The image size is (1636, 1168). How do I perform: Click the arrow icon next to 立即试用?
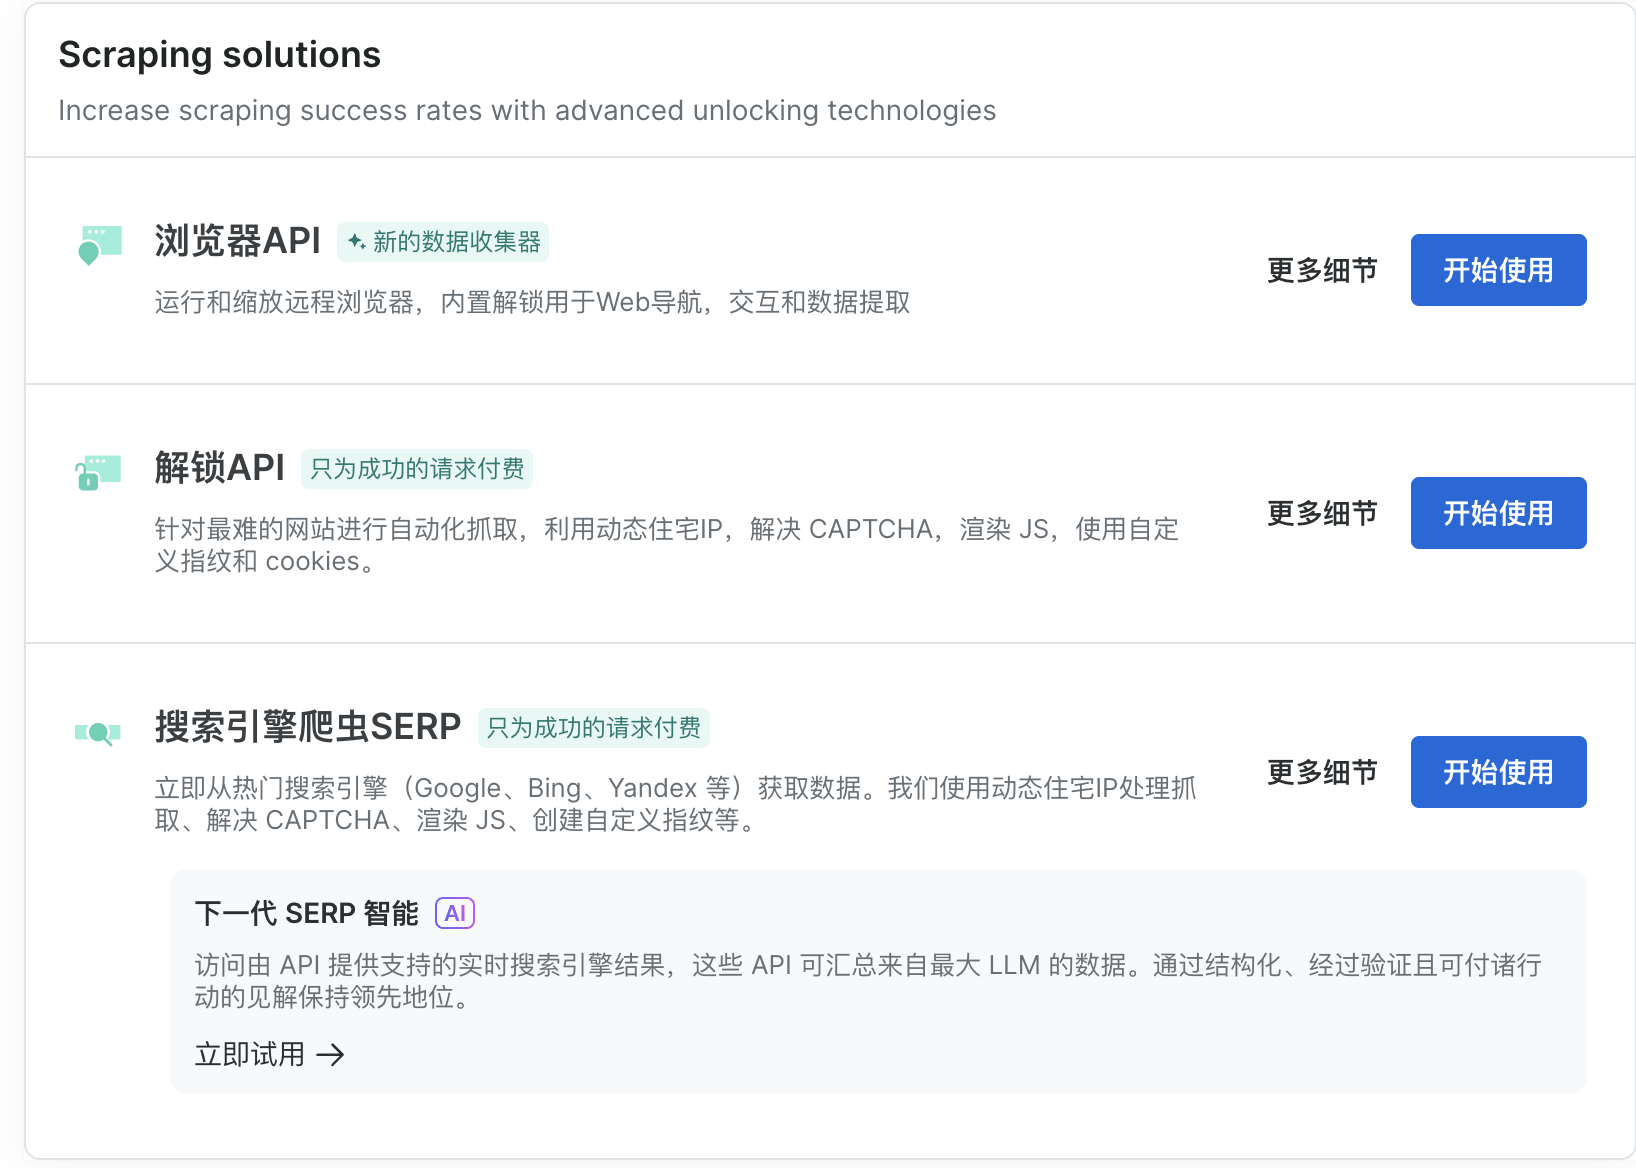(330, 1054)
